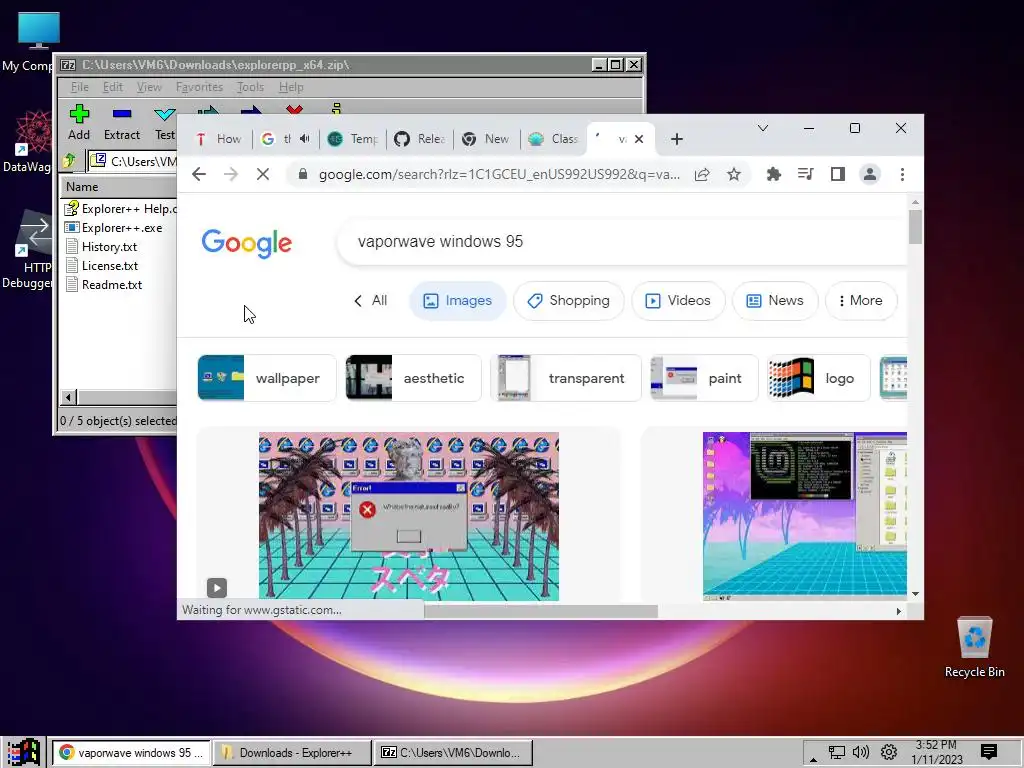Open a new Chrome tab

pyautogui.click(x=677, y=139)
